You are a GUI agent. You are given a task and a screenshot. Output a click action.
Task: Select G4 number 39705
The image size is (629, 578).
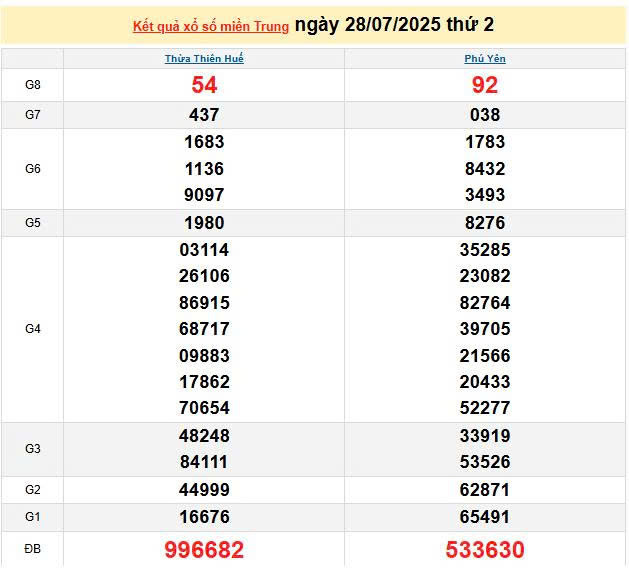(485, 329)
